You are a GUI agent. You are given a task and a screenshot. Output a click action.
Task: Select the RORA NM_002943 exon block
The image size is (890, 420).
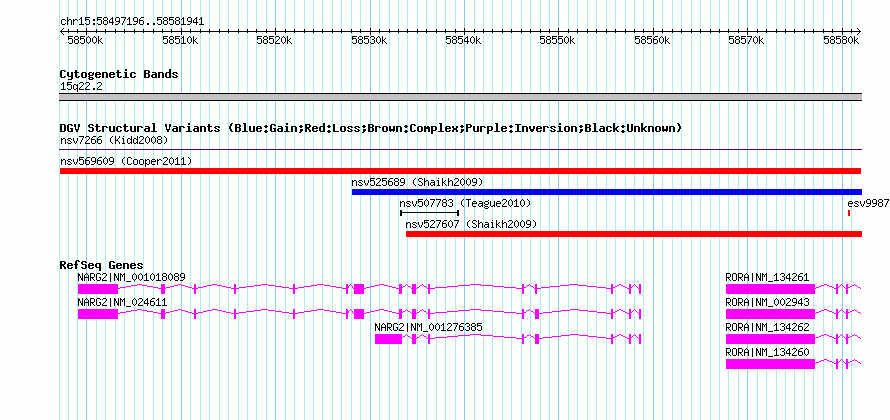click(x=770, y=314)
